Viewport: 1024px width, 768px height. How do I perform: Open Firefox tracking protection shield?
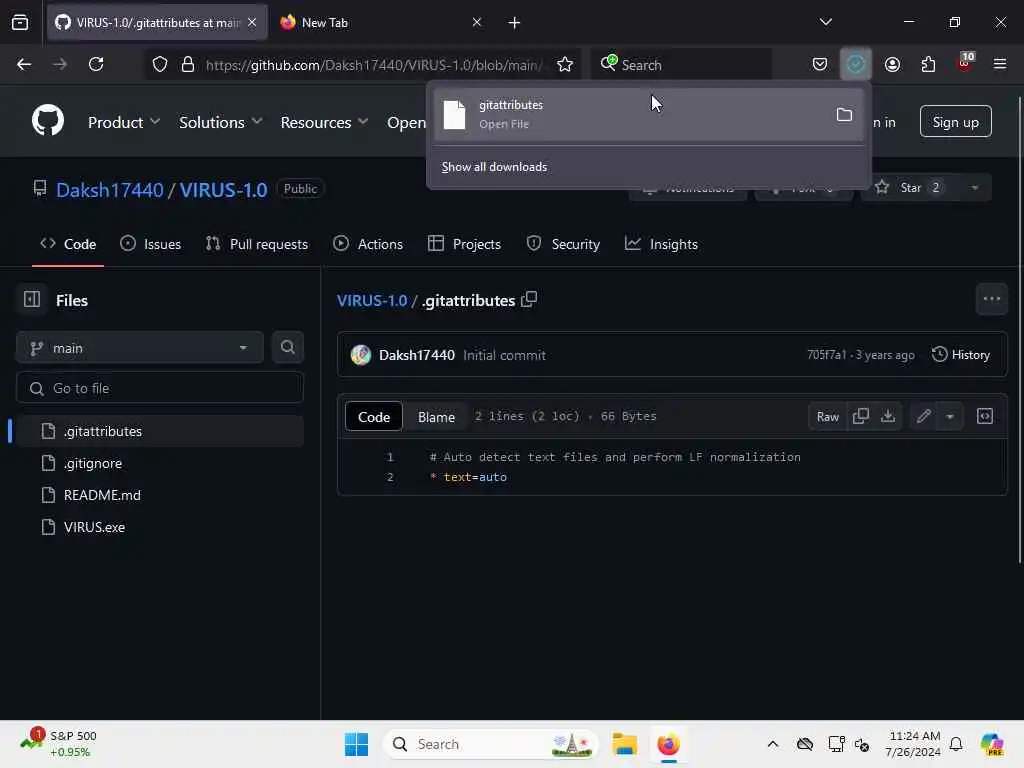160,64
